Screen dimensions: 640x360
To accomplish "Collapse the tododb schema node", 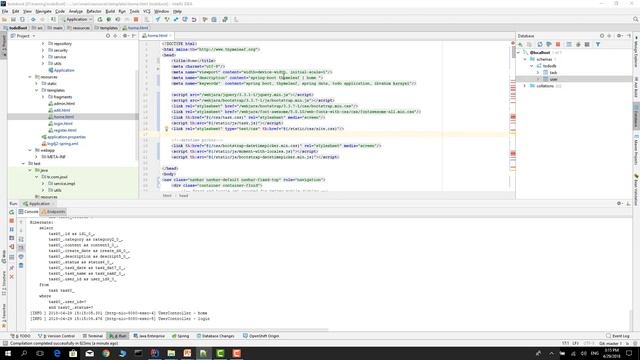I will point(532,66).
